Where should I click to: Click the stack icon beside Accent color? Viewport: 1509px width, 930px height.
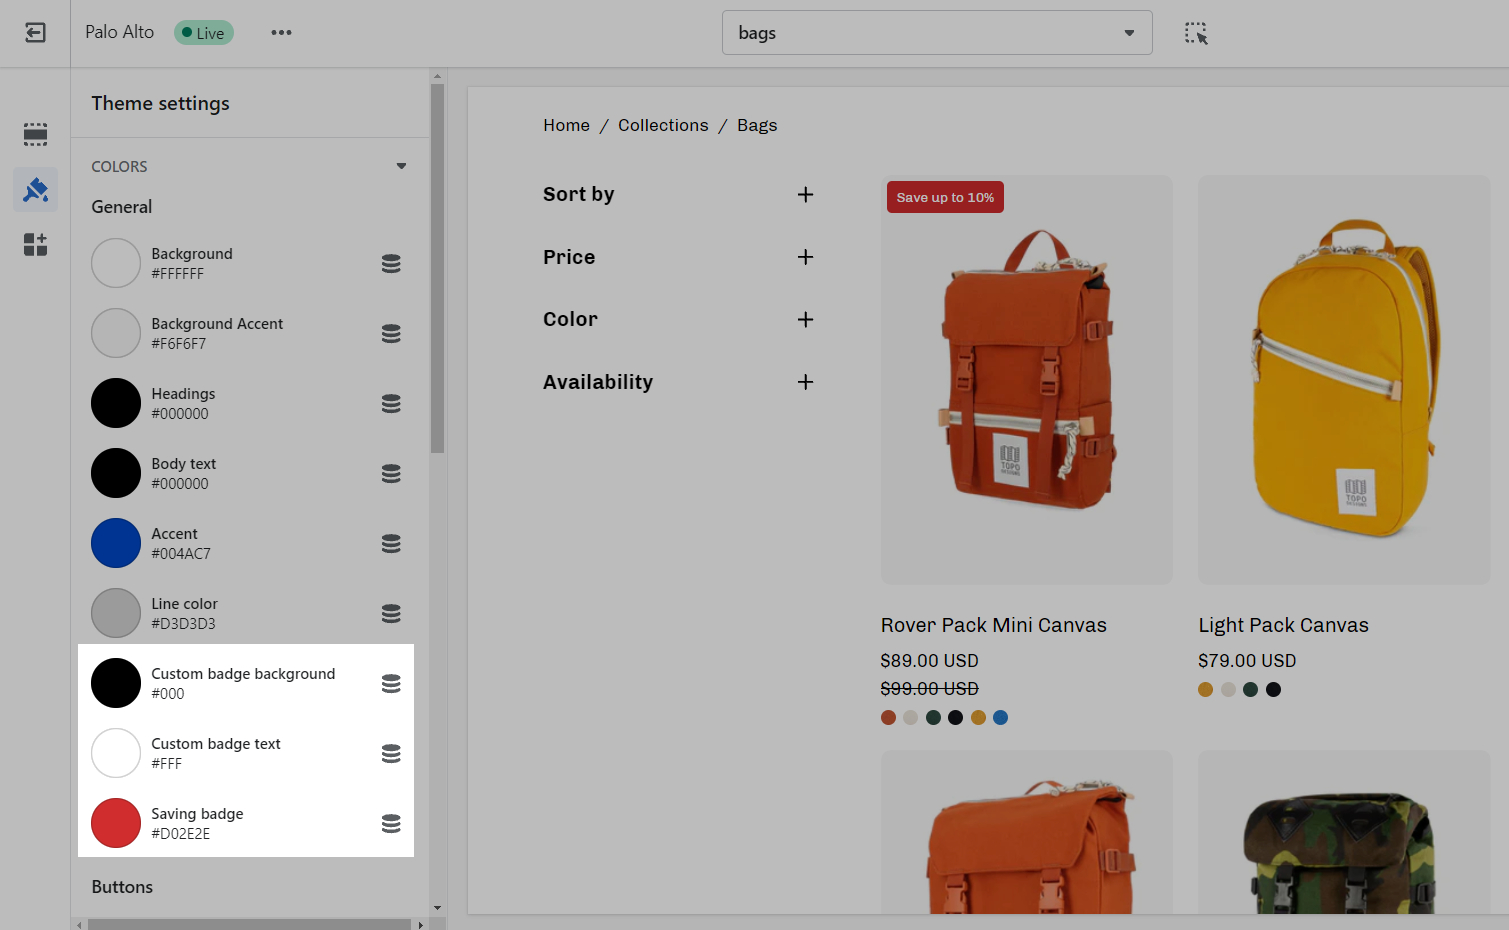(391, 543)
